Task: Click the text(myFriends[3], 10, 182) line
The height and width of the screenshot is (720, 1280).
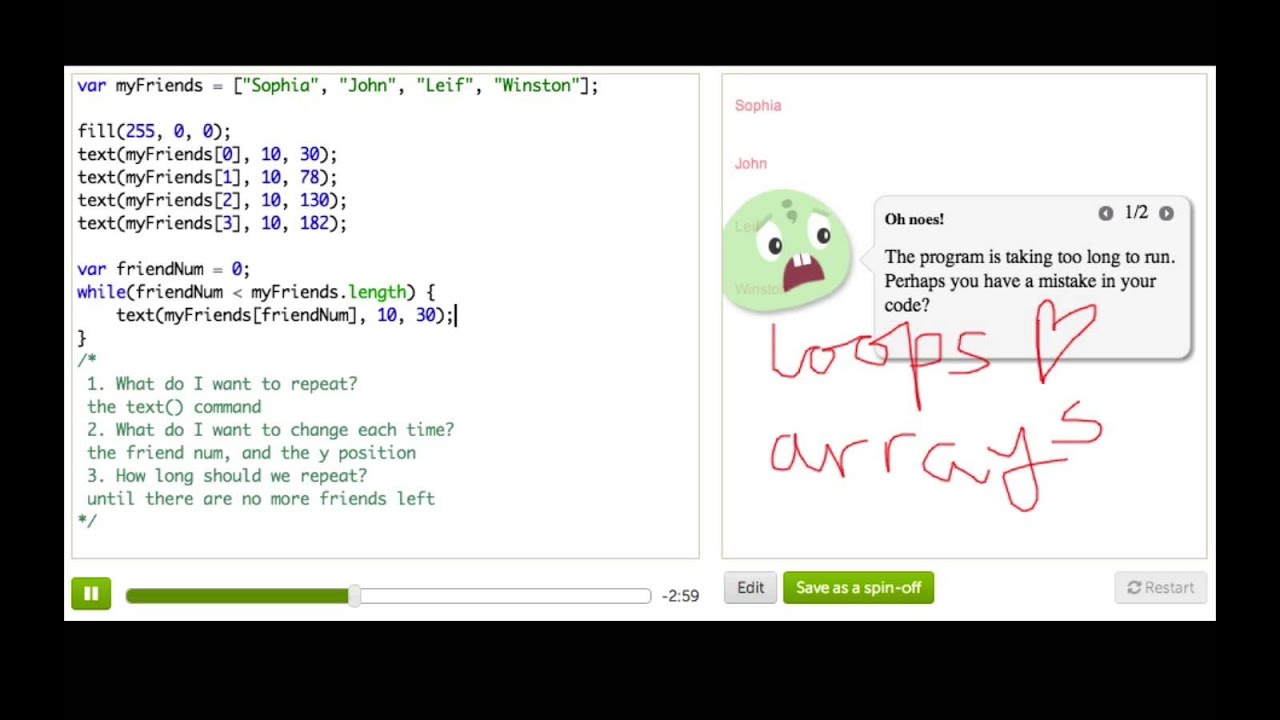Action: 212,223
